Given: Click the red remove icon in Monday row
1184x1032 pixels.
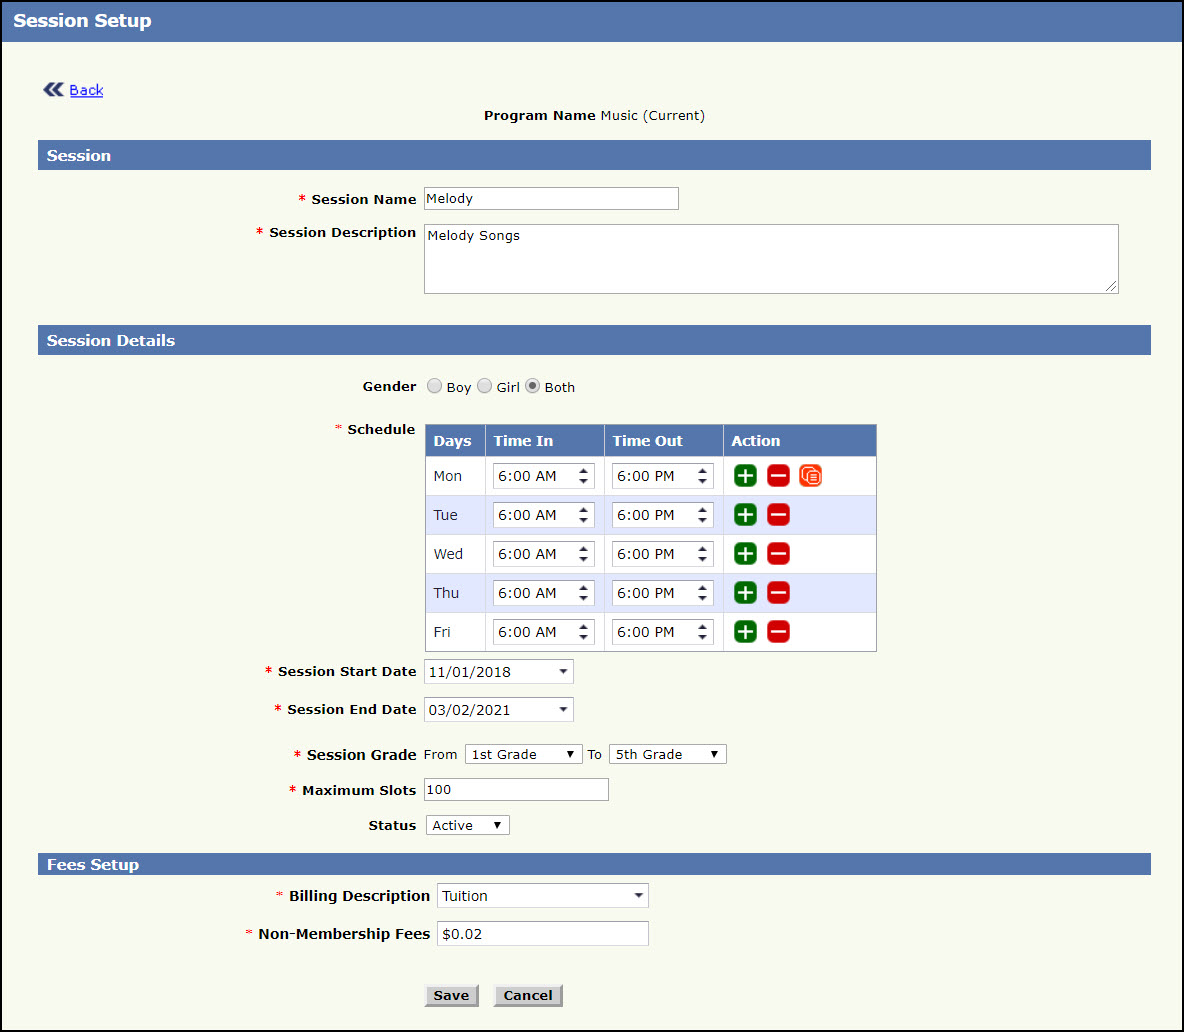Looking at the screenshot, I should coord(778,476).
